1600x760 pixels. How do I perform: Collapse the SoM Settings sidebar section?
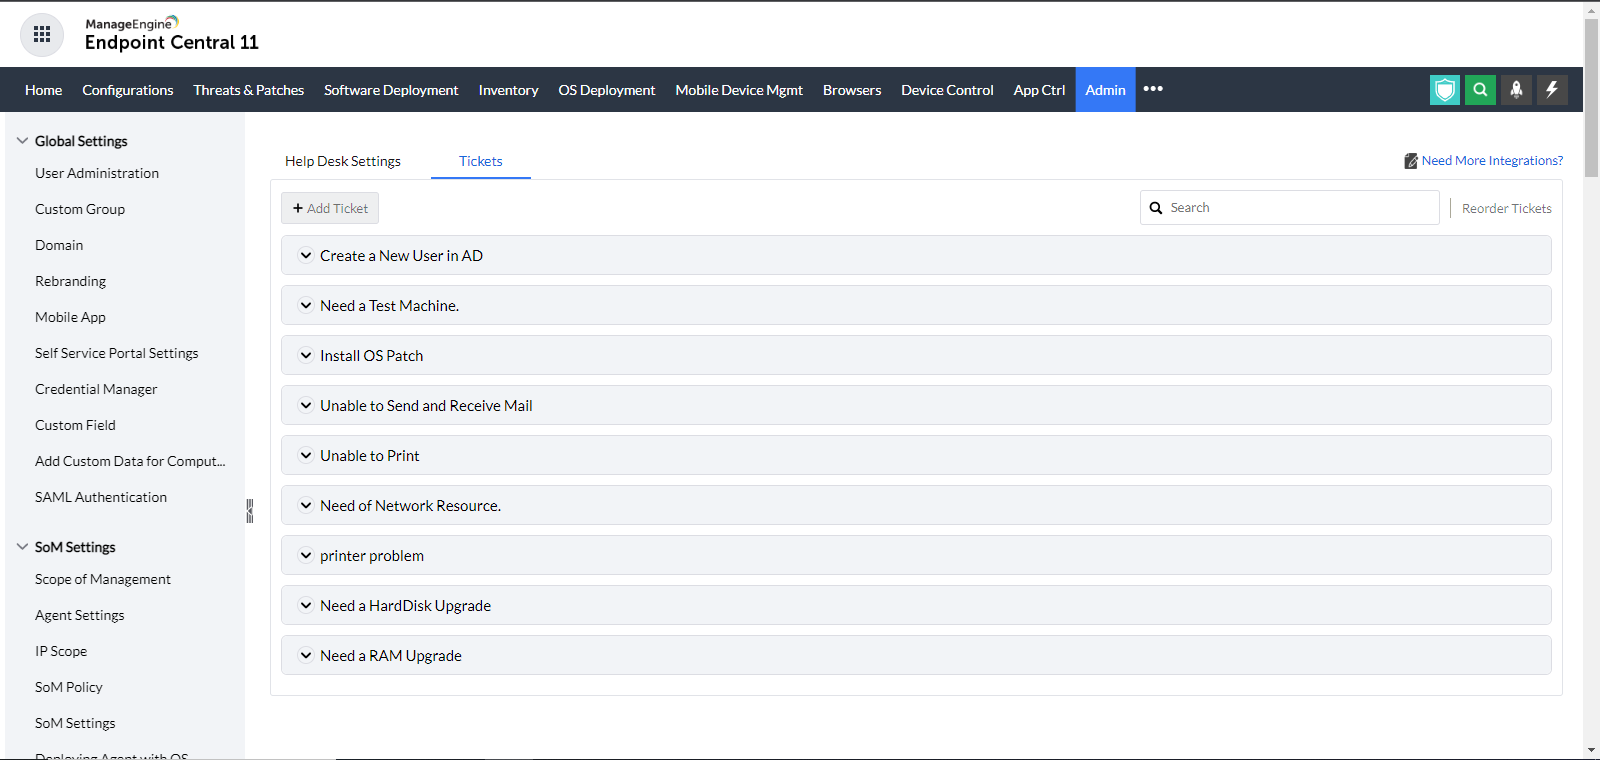(22, 547)
